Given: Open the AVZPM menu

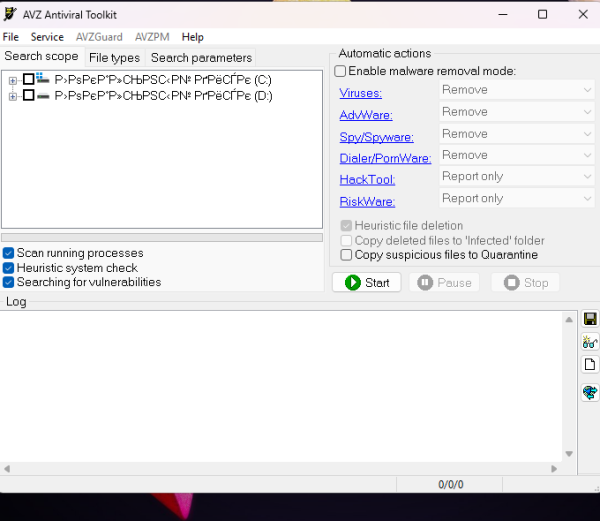Looking at the screenshot, I should point(152,37).
